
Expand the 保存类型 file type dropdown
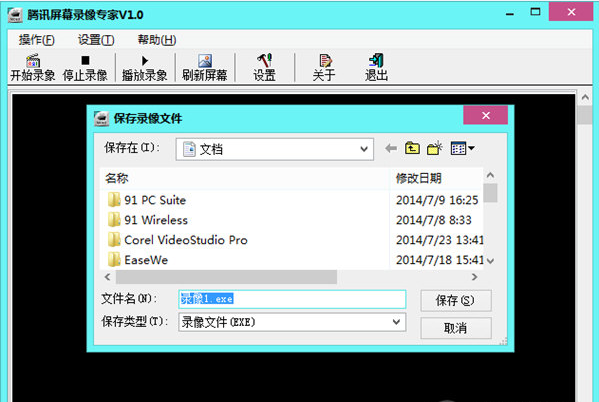396,322
